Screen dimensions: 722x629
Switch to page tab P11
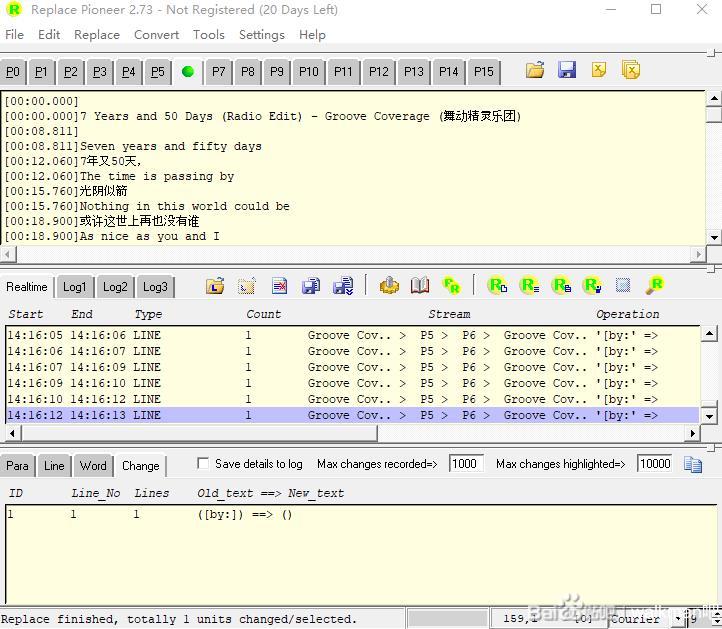(343, 72)
